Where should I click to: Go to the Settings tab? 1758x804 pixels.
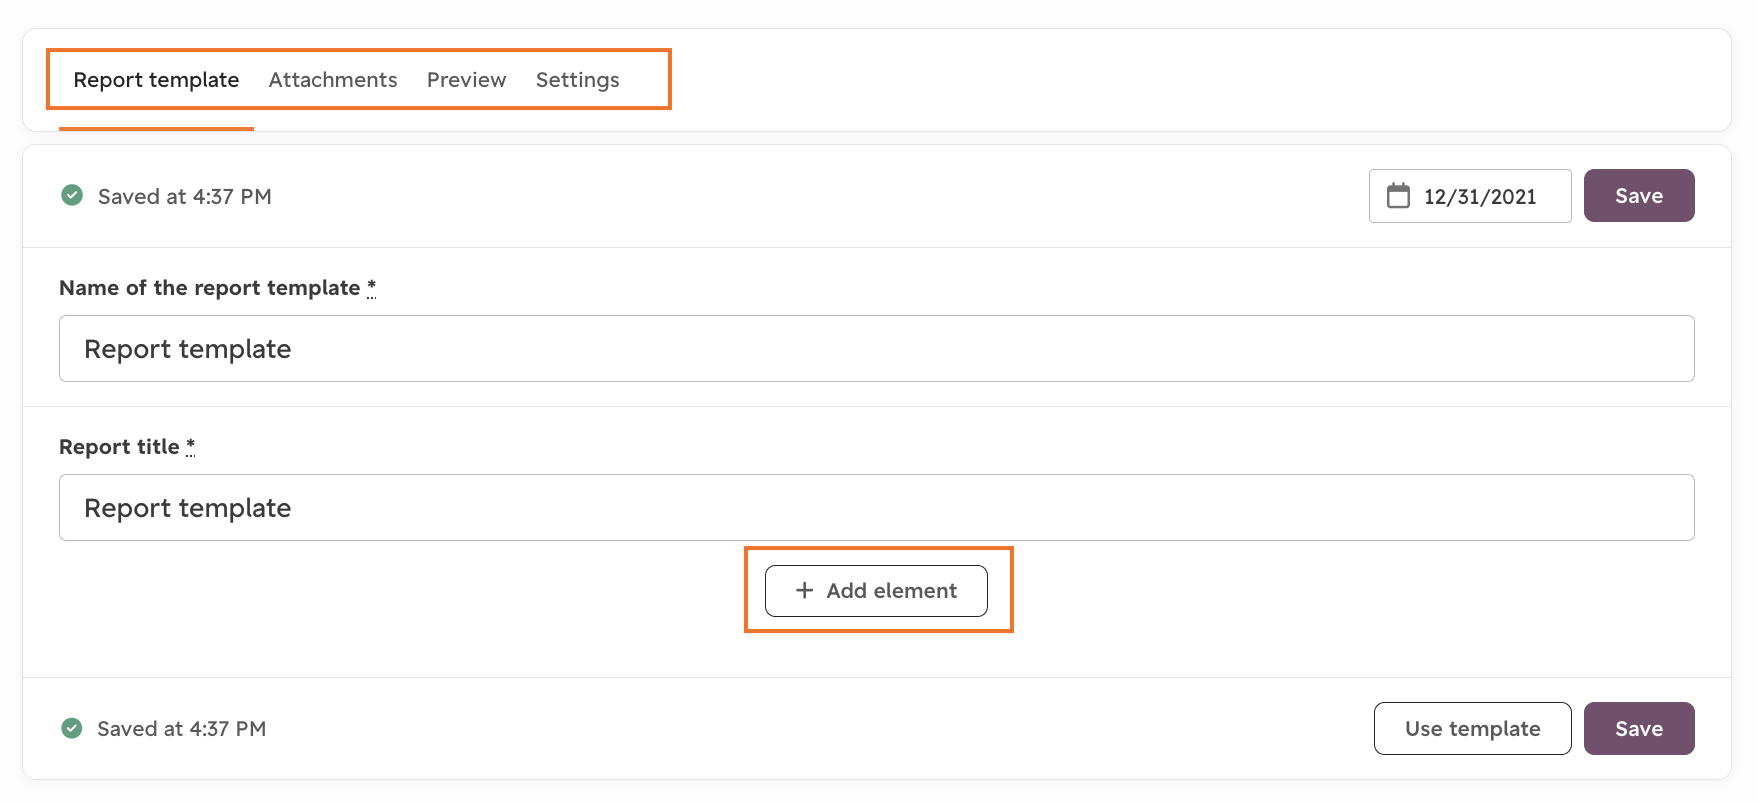(x=578, y=80)
